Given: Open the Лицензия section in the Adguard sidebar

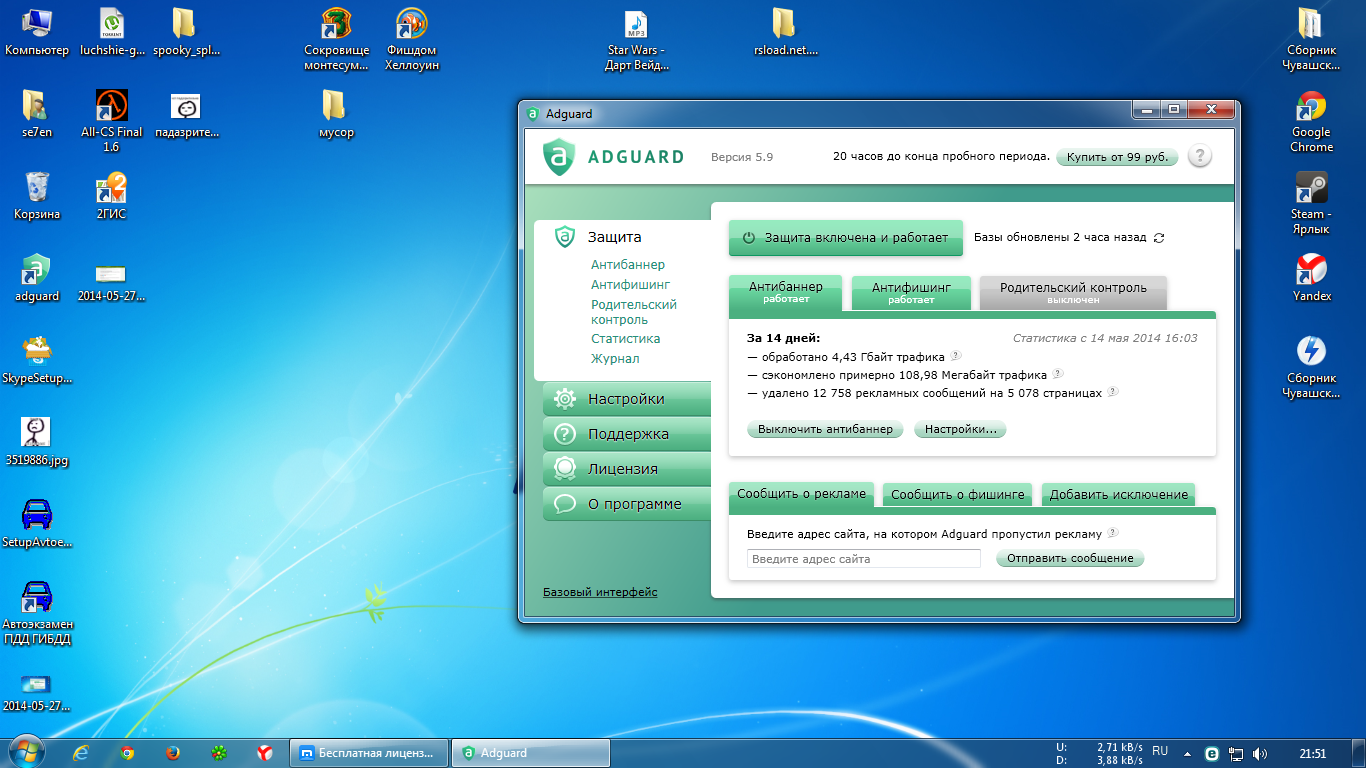Looking at the screenshot, I should point(627,469).
